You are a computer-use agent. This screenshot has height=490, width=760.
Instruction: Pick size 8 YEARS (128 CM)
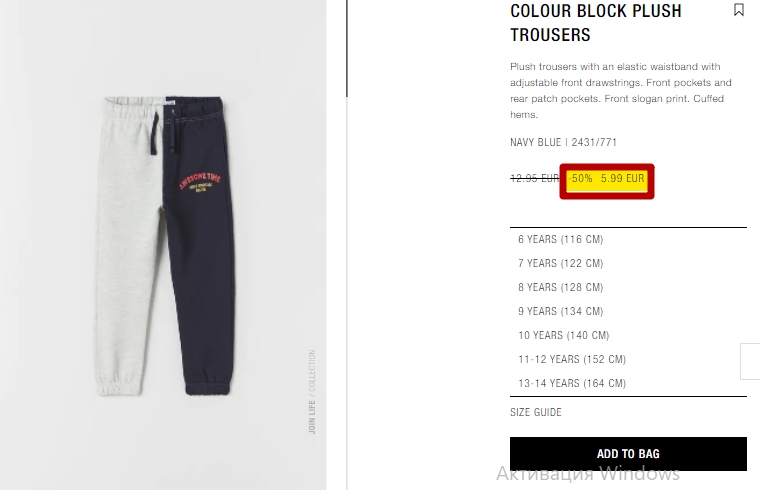(560, 287)
